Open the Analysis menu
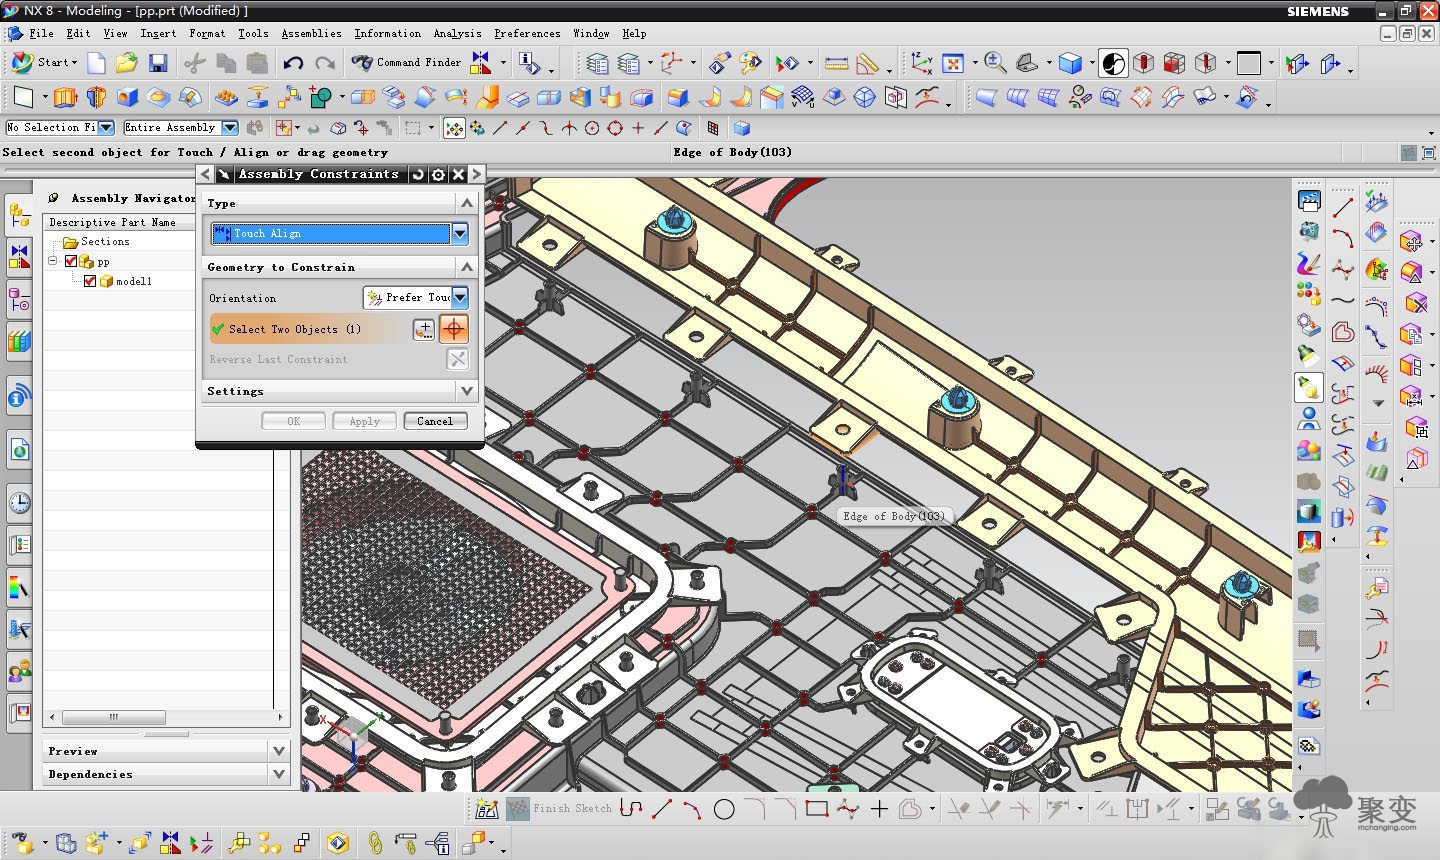This screenshot has width=1440, height=860. (457, 34)
